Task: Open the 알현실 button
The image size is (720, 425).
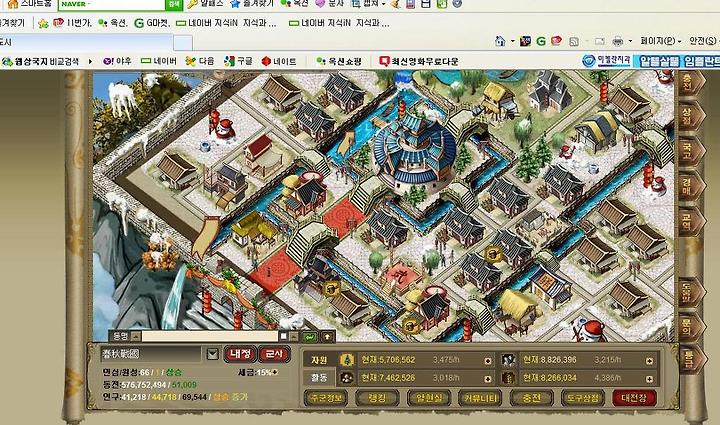Action: click(x=429, y=398)
